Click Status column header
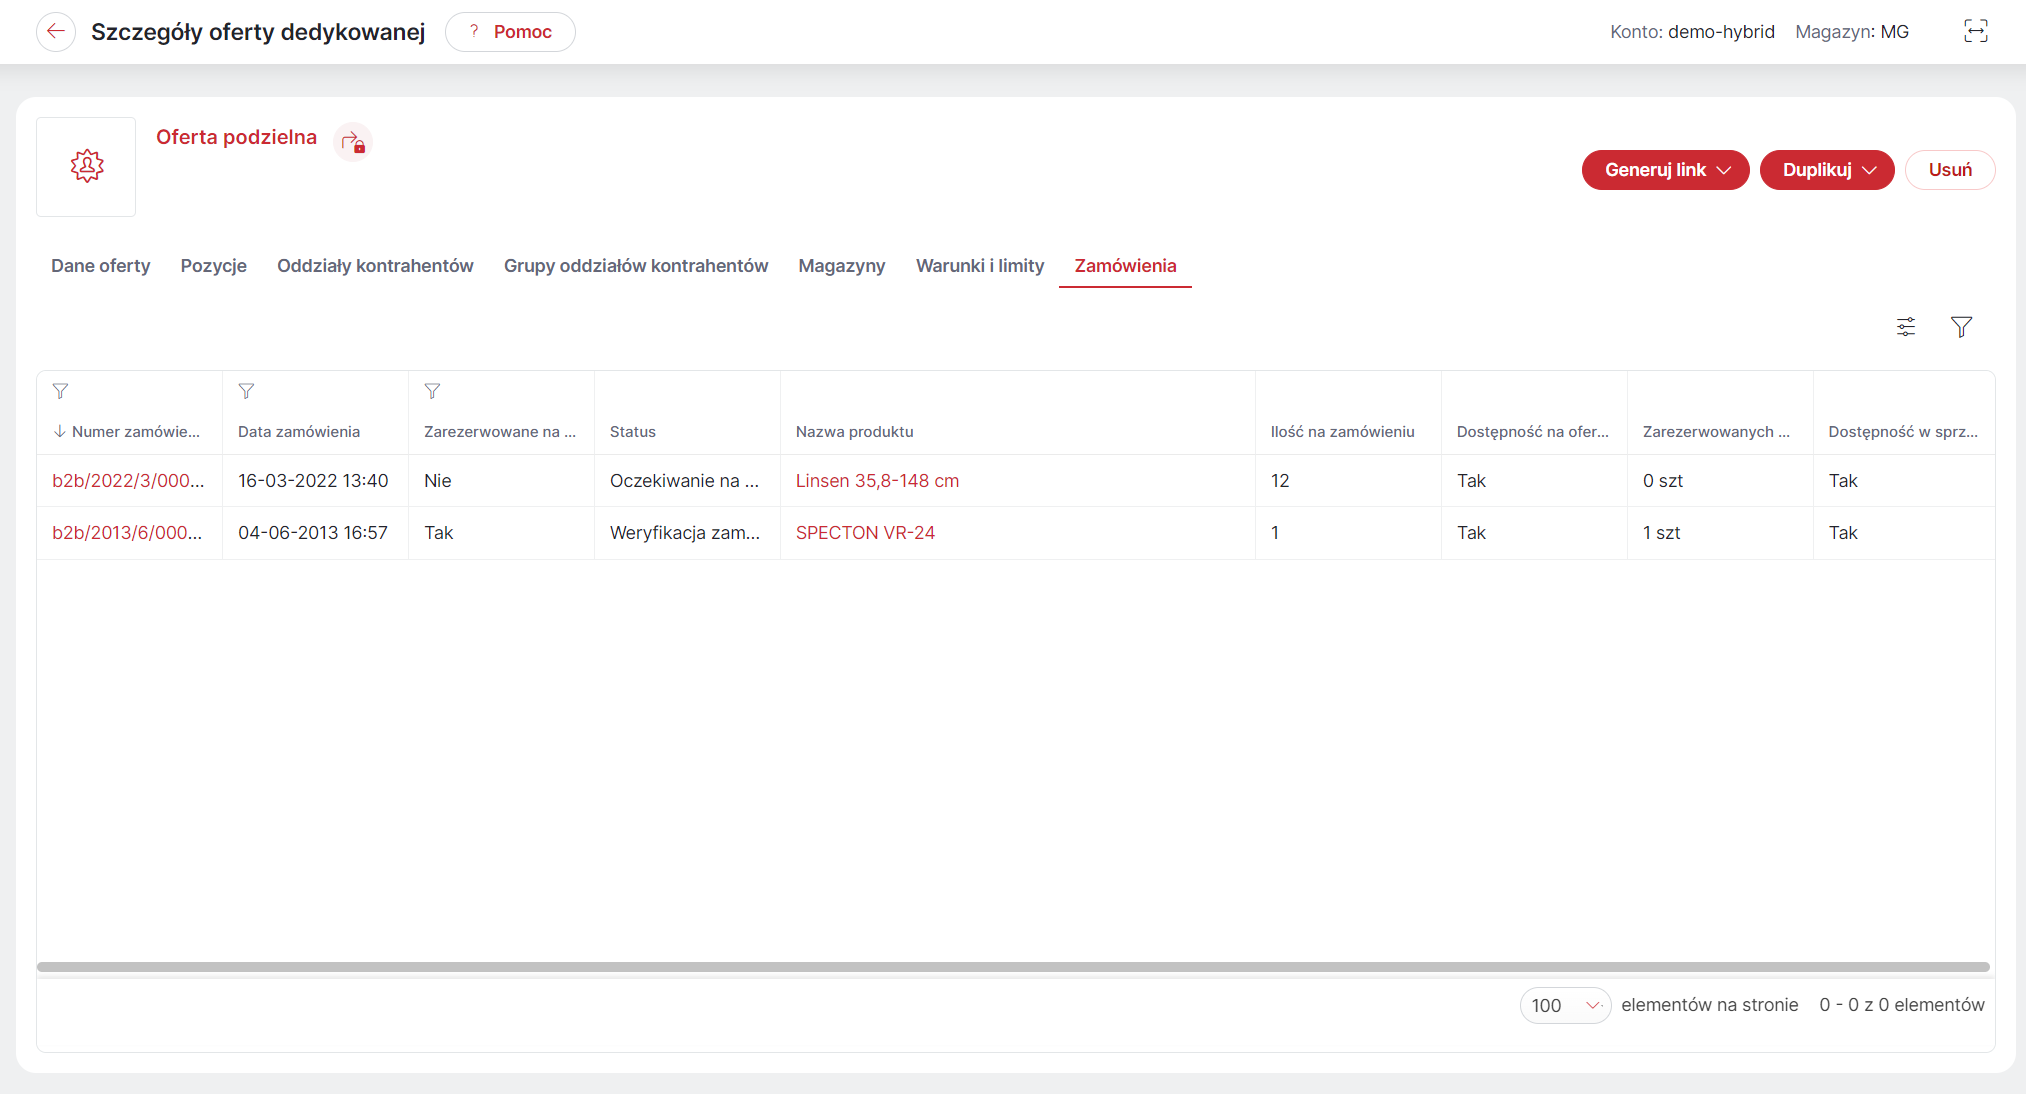Image resolution: width=2026 pixels, height=1094 pixels. (633, 432)
